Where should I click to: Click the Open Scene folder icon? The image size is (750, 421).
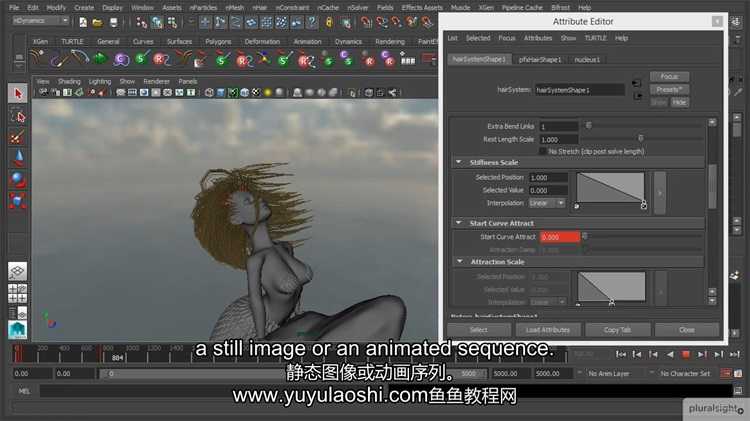click(x=98, y=22)
